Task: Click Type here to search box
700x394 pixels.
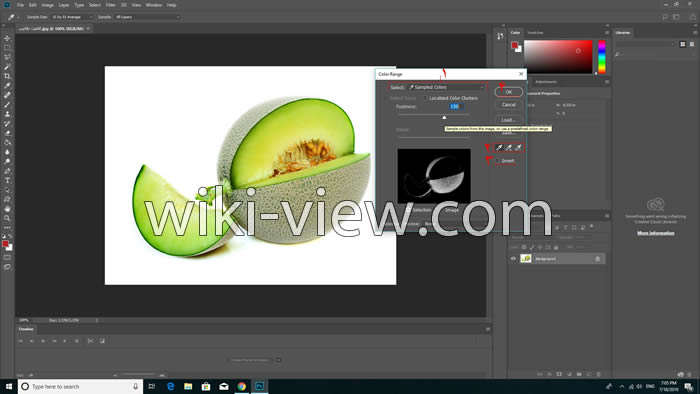Action: [80, 386]
